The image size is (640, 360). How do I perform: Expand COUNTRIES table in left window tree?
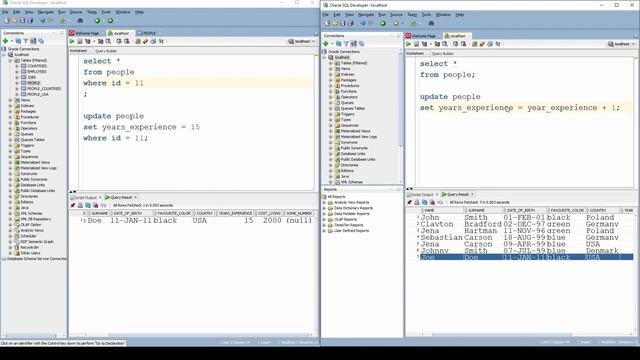17,66
